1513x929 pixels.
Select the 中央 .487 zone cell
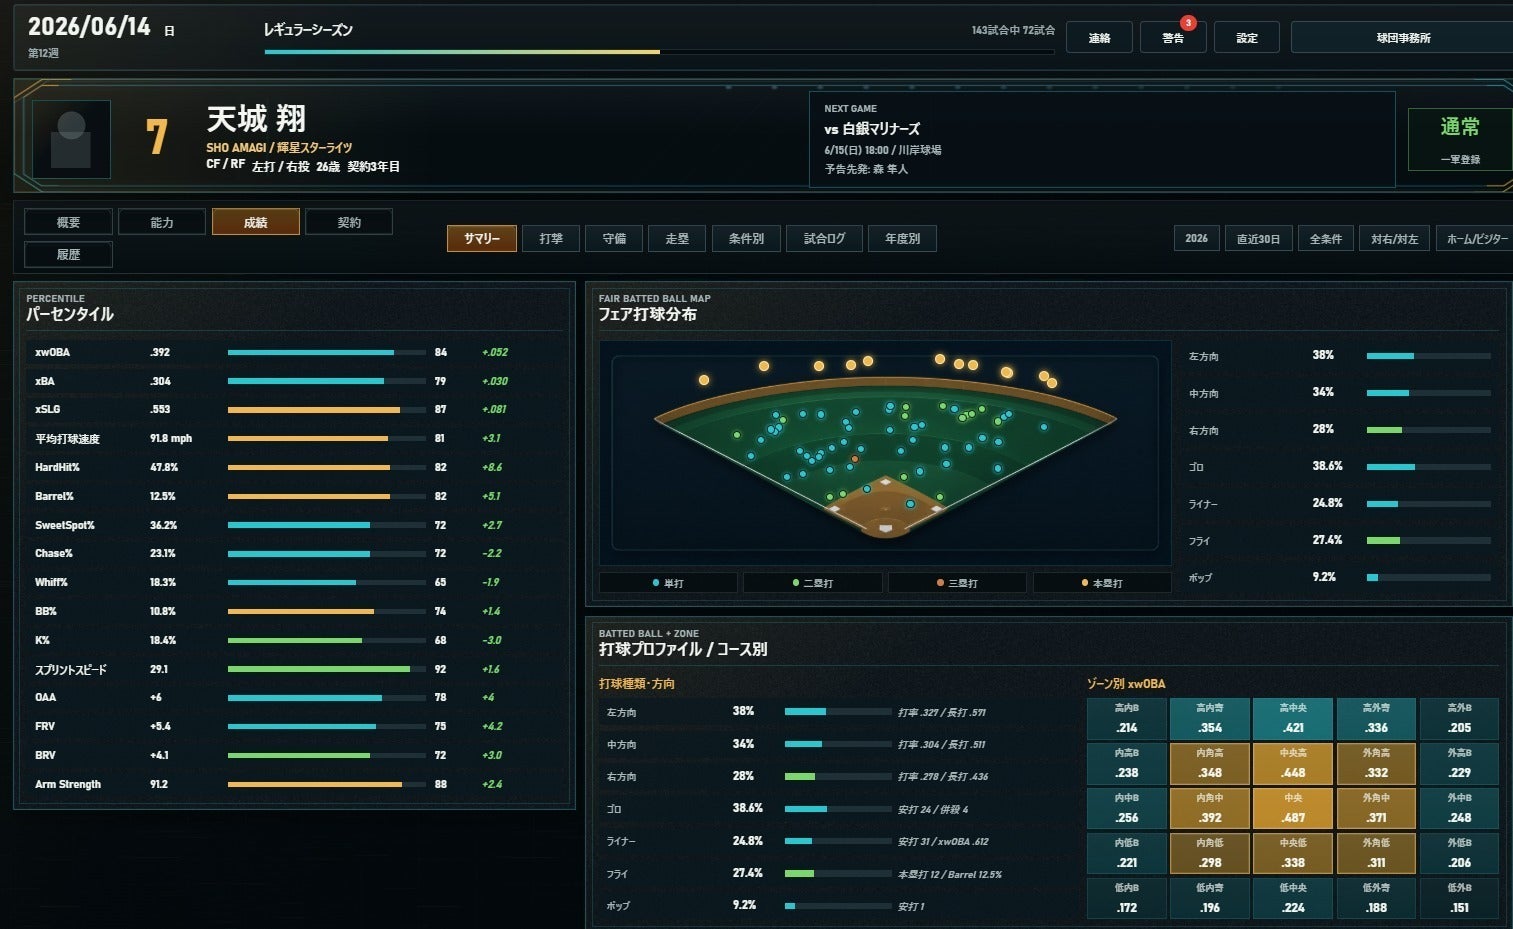click(x=1293, y=808)
